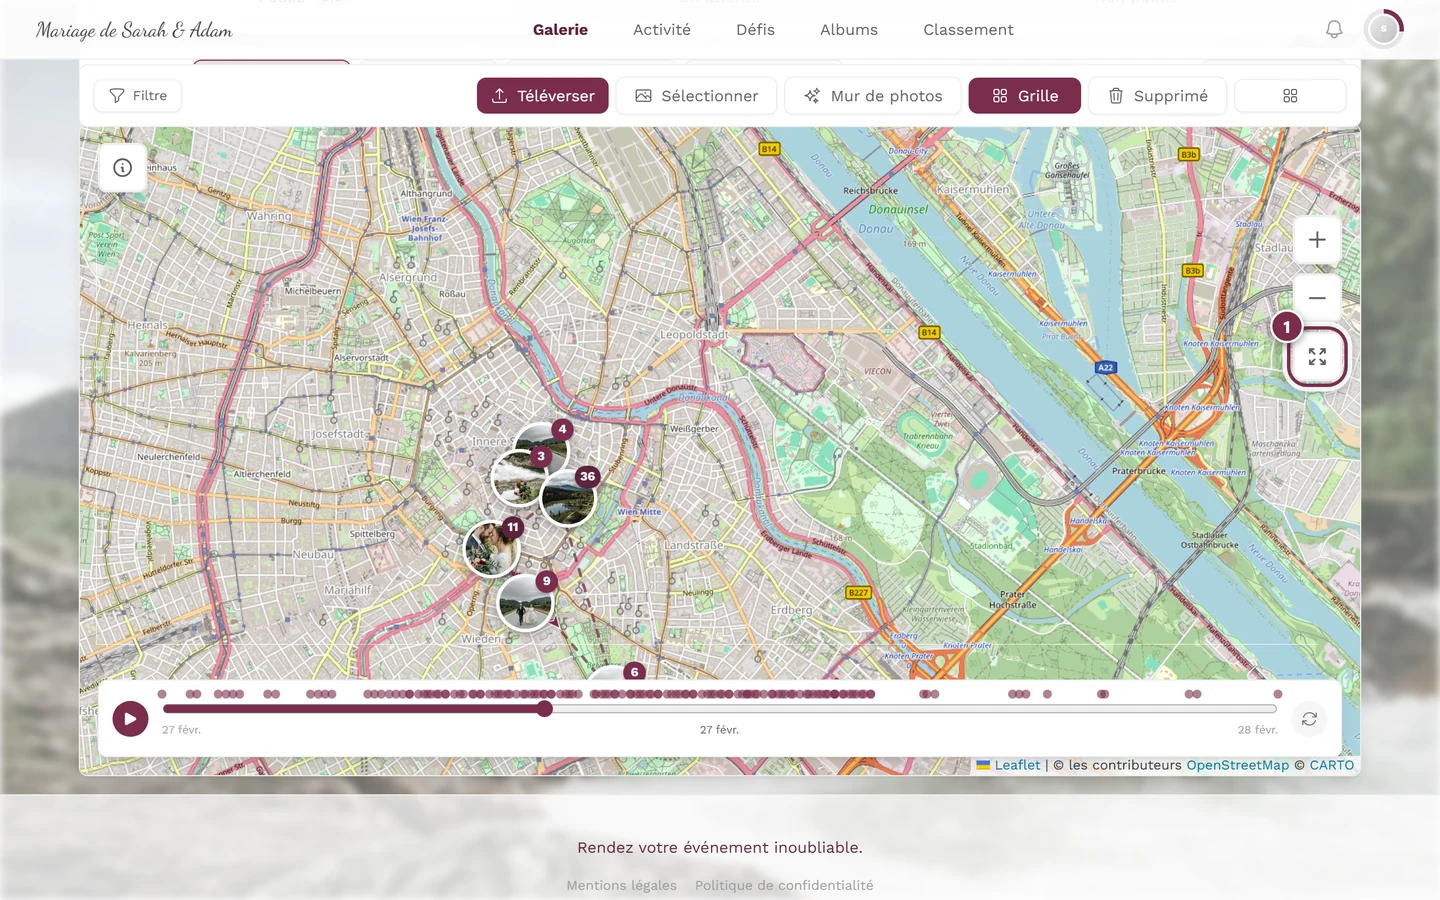Go to the Classement tab
Viewport: 1440px width, 900px height.
(968, 30)
